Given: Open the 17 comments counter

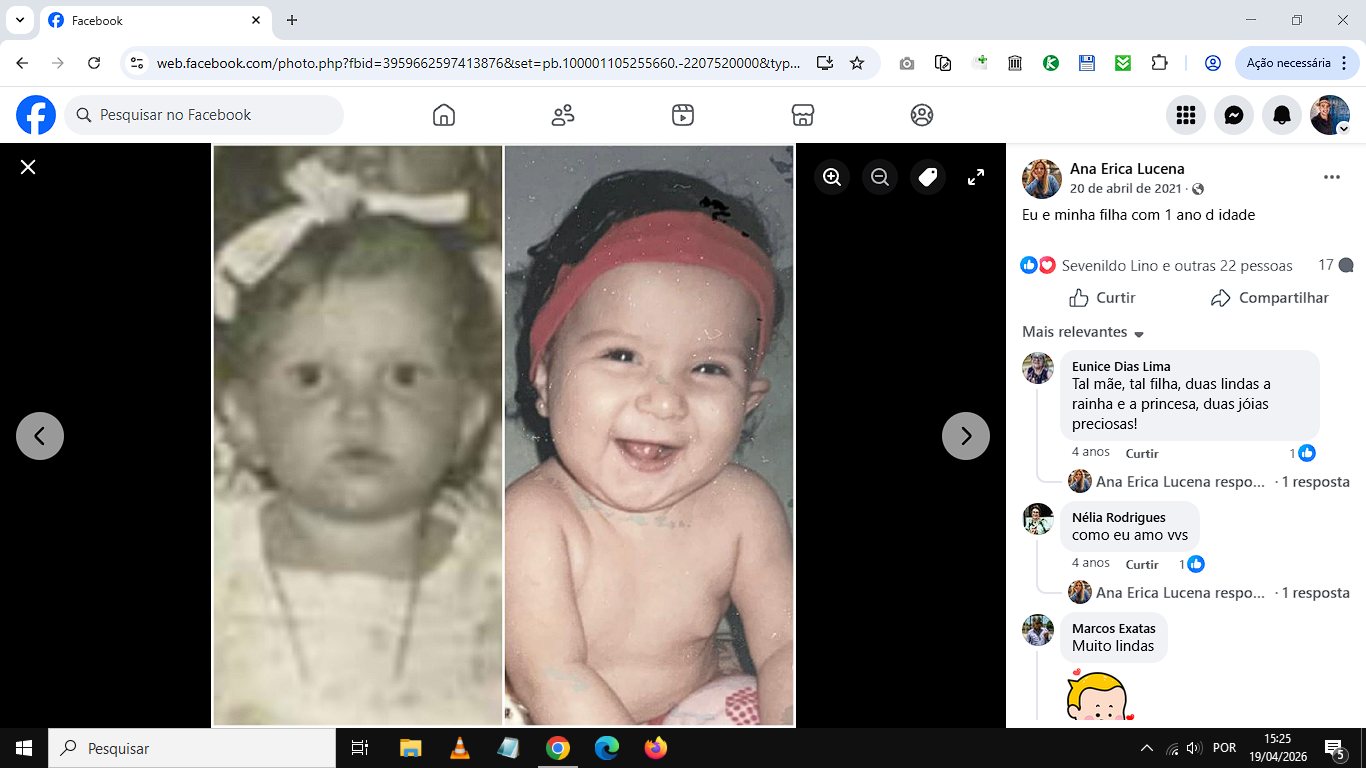Looking at the screenshot, I should click(x=1335, y=265).
